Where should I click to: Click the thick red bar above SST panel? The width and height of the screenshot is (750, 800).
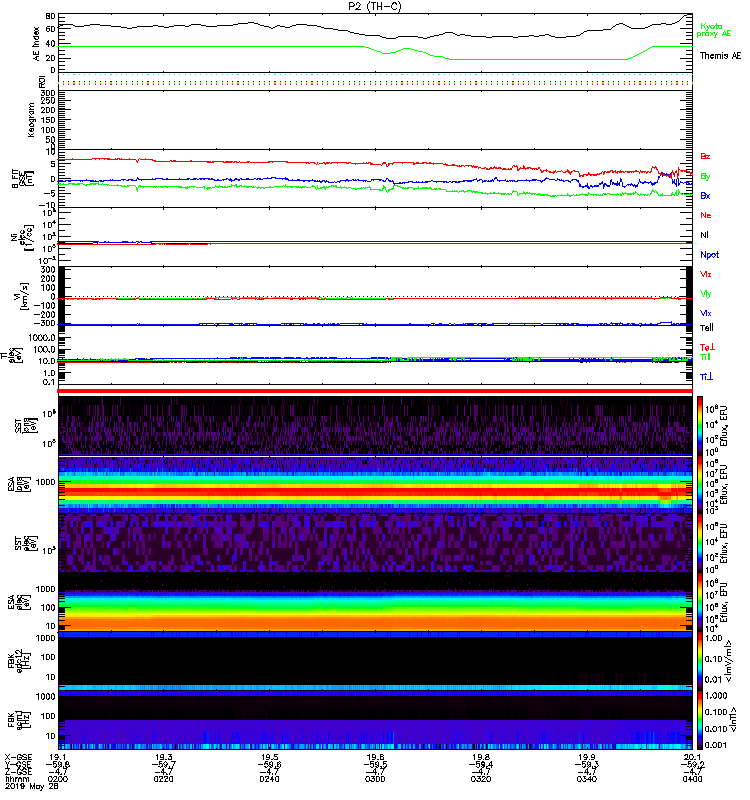(x=375, y=391)
